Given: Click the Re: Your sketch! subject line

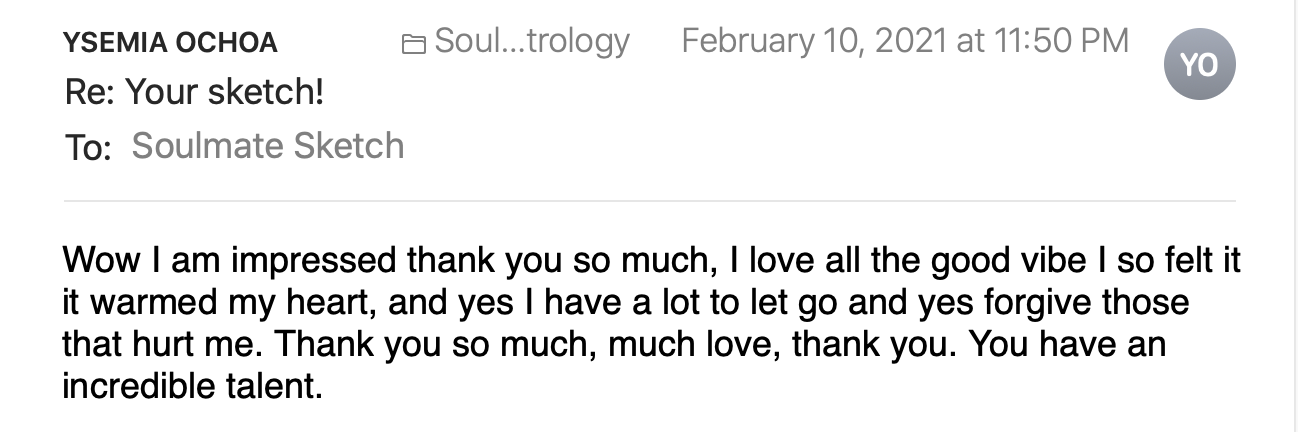Looking at the screenshot, I should click(194, 94).
